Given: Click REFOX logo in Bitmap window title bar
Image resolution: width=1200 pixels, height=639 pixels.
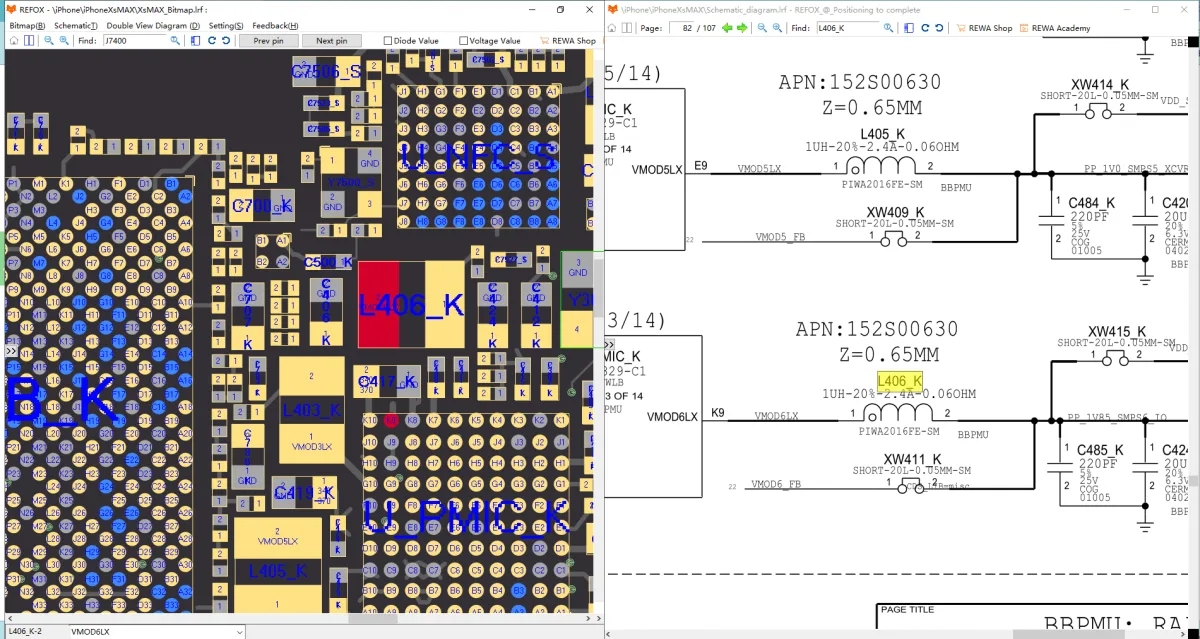Looking at the screenshot, I should pyautogui.click(x=11, y=9).
